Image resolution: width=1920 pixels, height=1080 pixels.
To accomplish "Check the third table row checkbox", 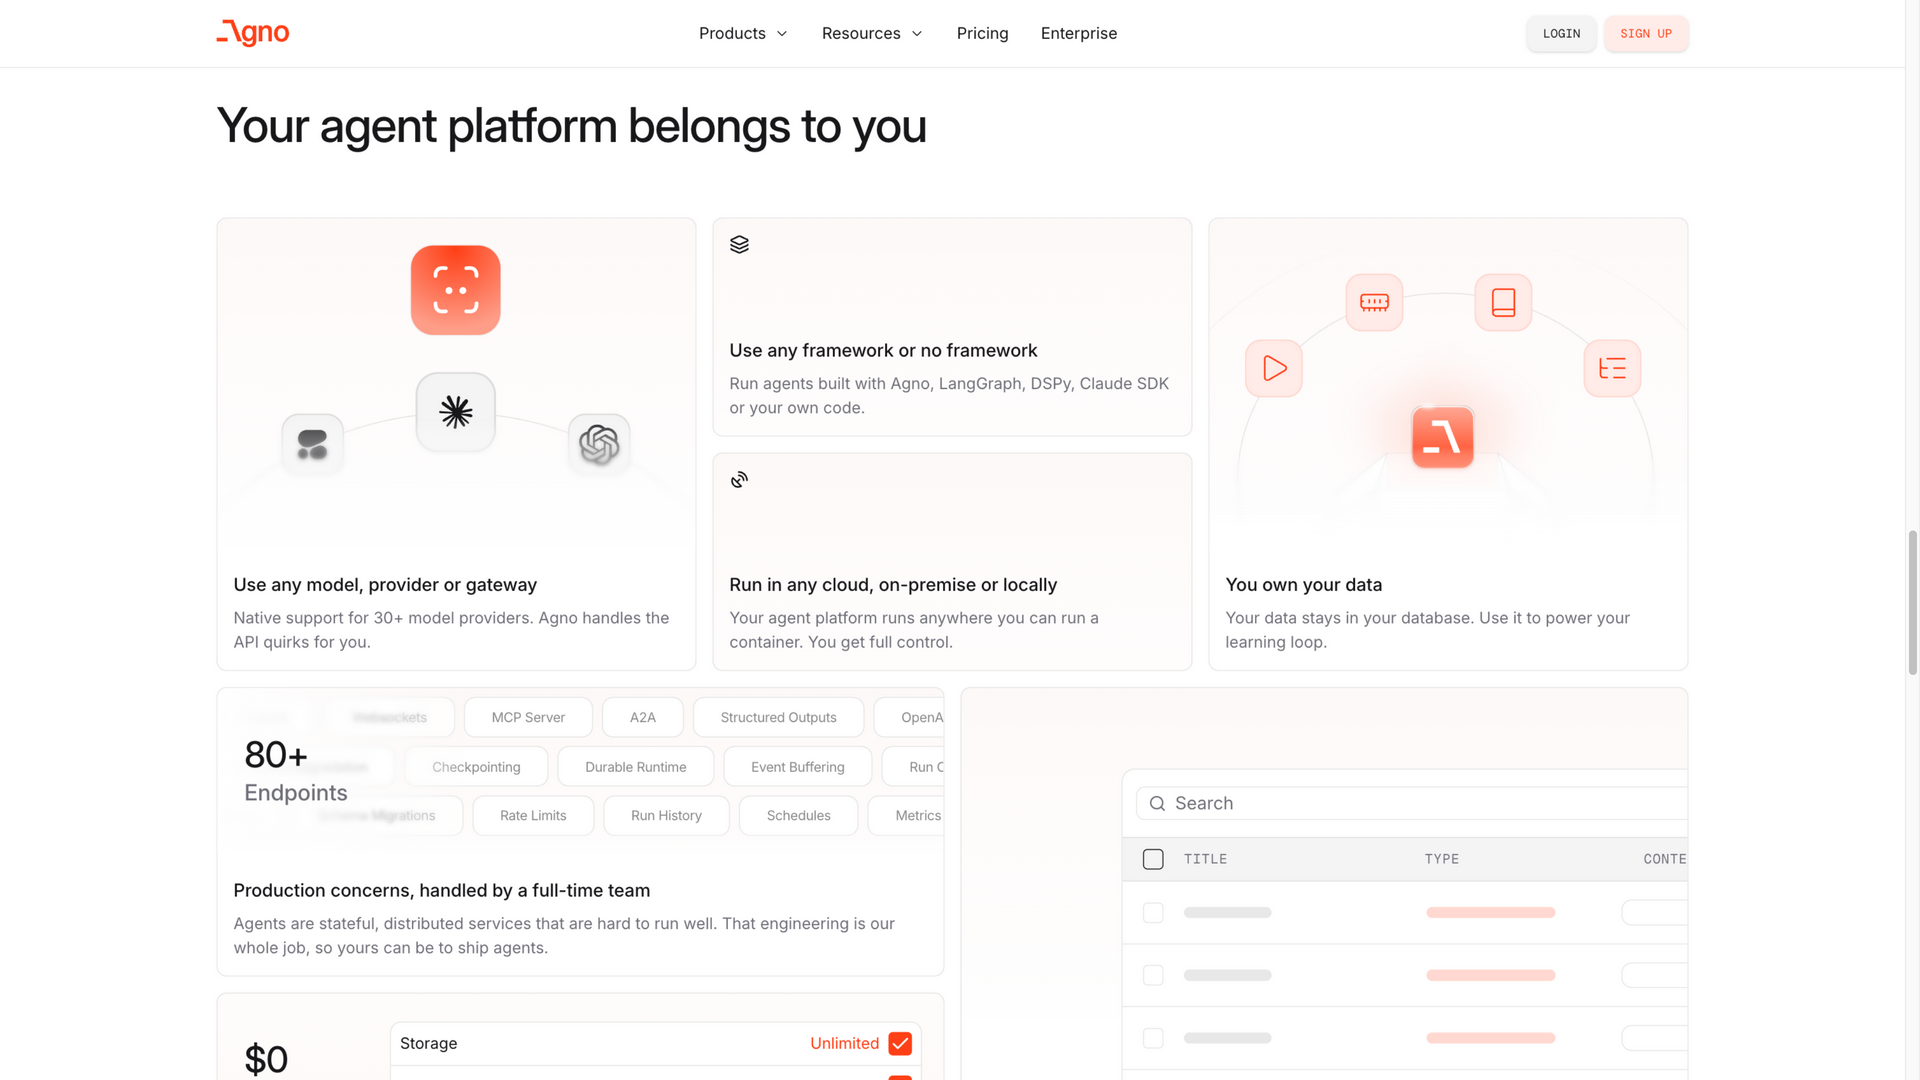I will click(x=1153, y=1038).
